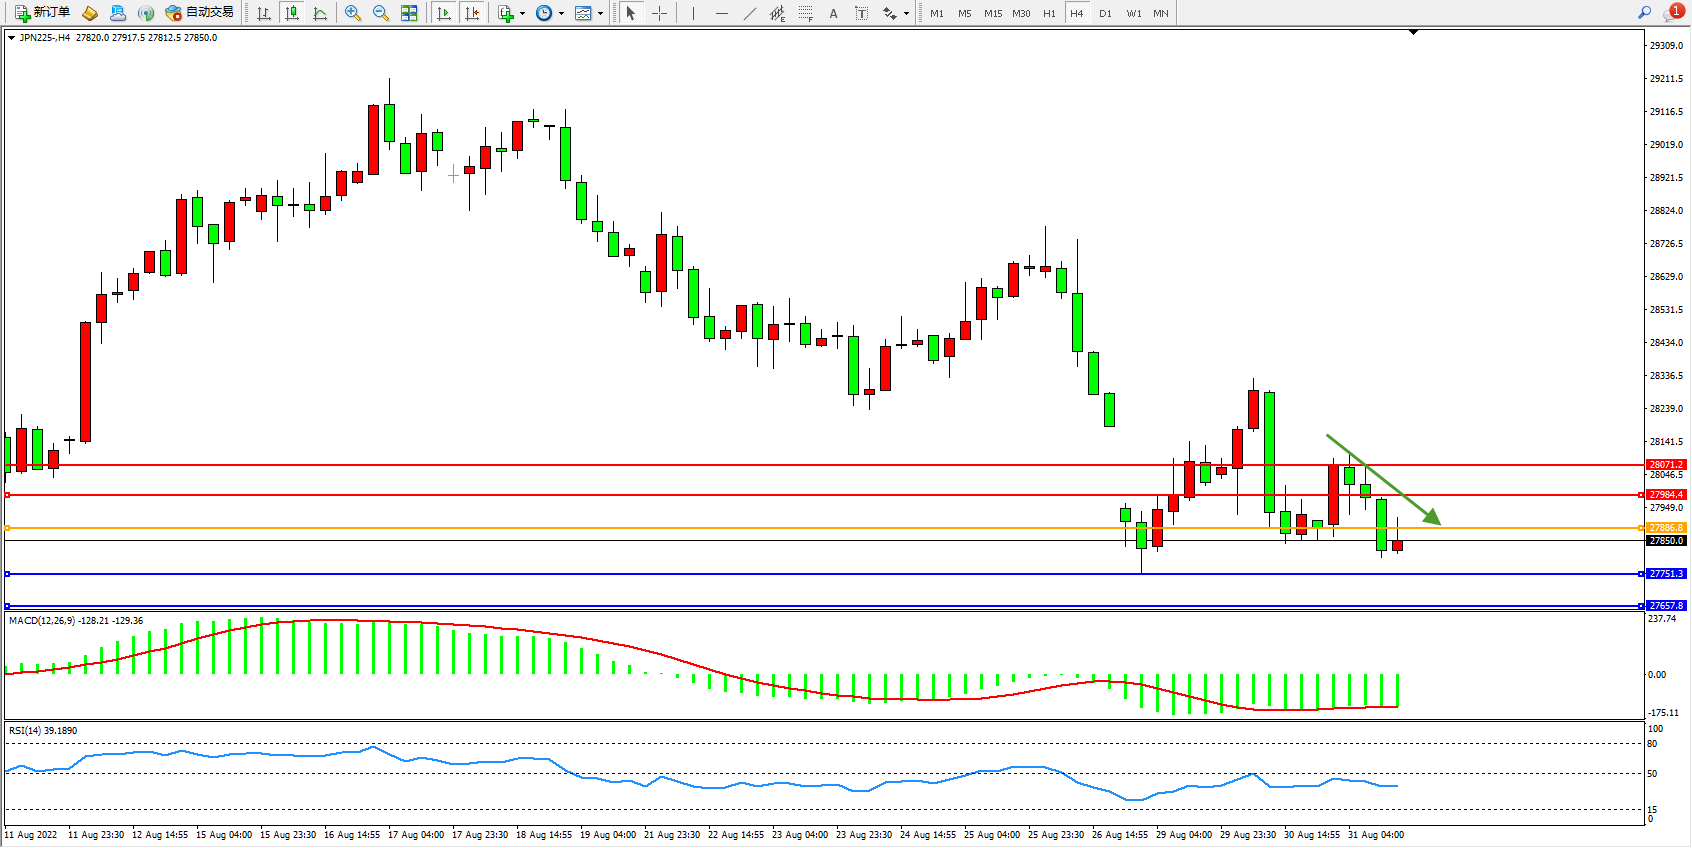Switch to the D1 timeframe
The height and width of the screenshot is (848, 1692).
point(1105,13)
